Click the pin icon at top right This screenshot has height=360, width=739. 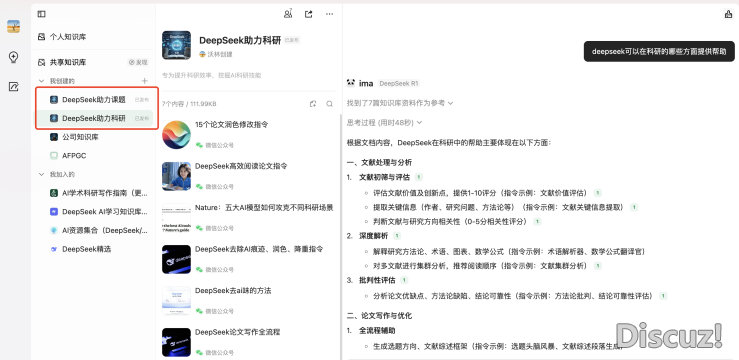pos(728,14)
